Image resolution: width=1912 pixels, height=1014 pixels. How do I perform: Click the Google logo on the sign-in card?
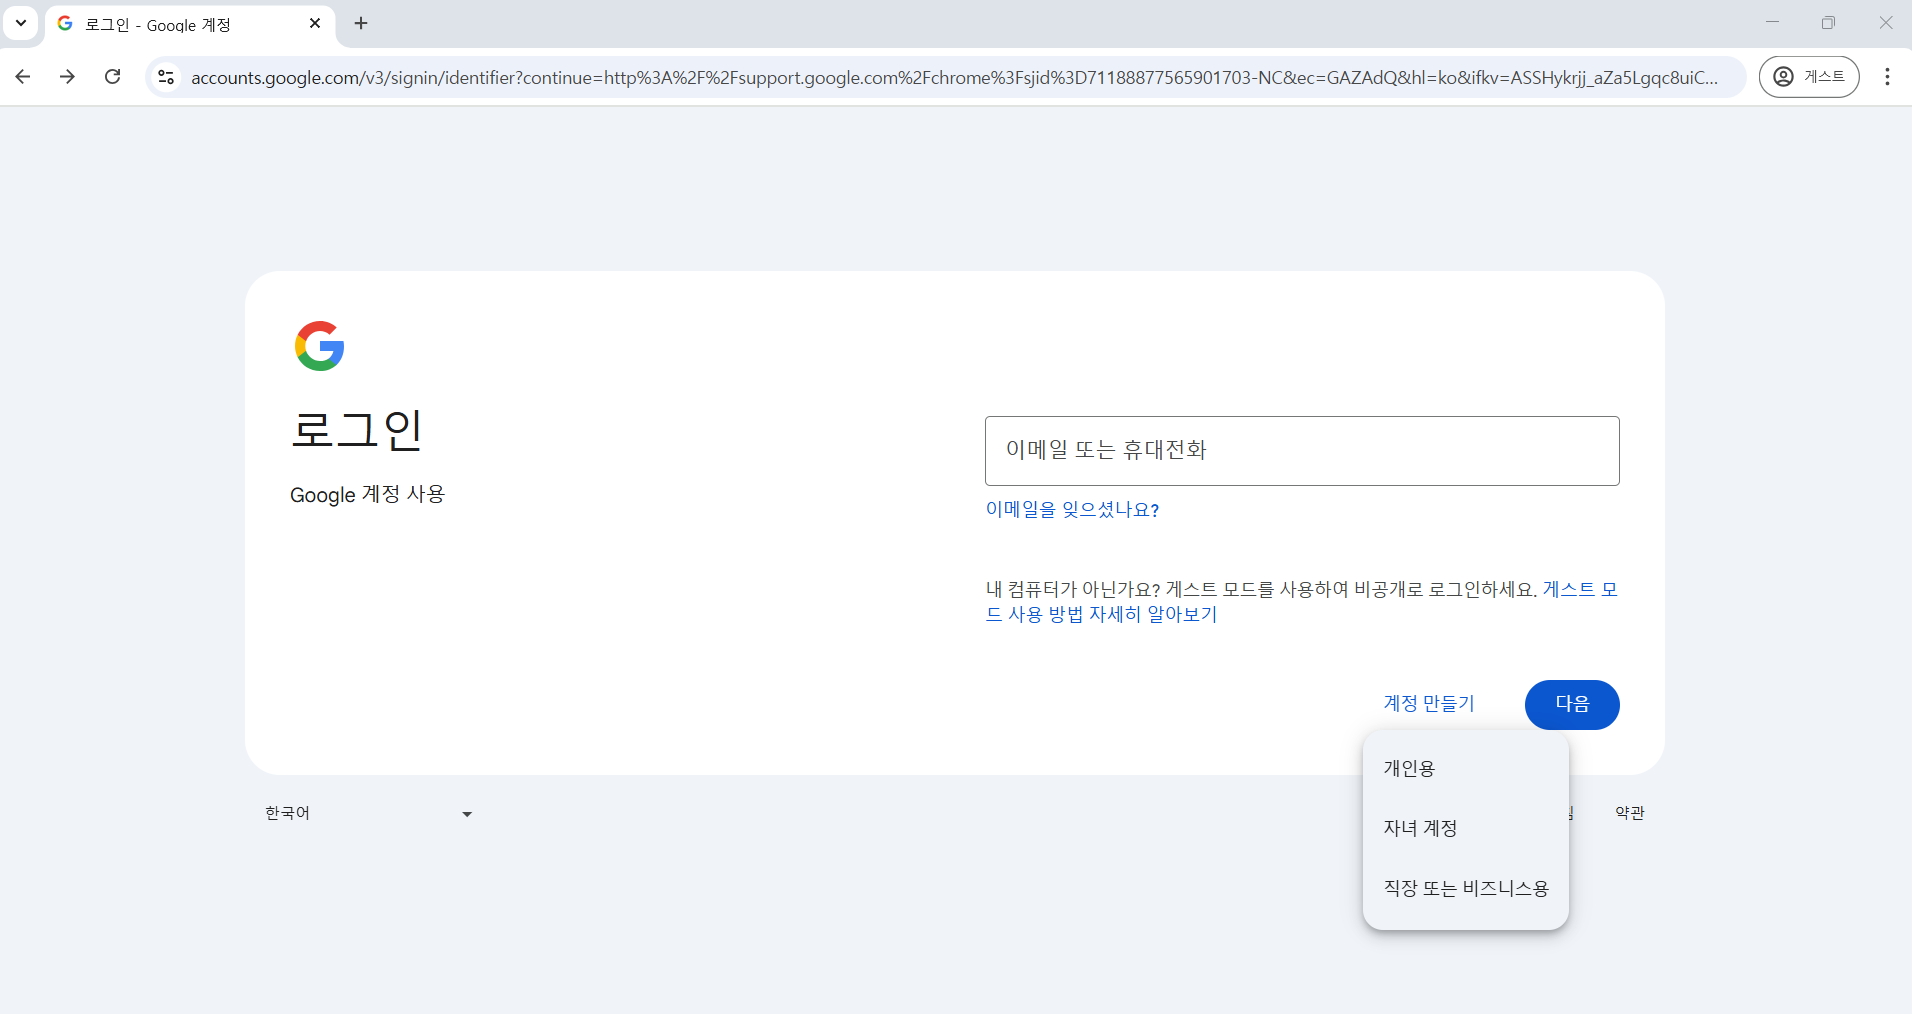(x=319, y=346)
